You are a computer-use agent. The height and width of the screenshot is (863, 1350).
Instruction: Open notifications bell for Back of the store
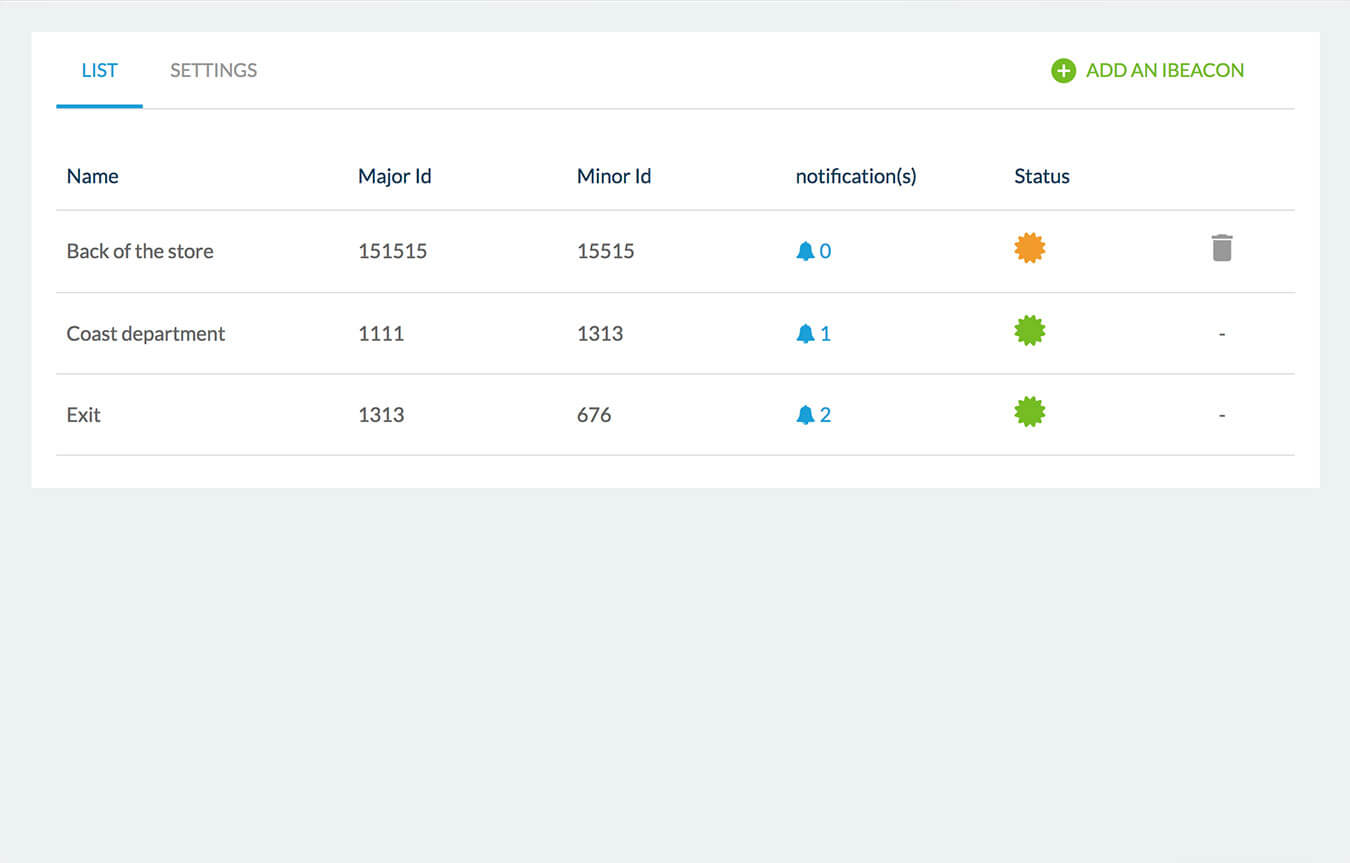point(805,251)
